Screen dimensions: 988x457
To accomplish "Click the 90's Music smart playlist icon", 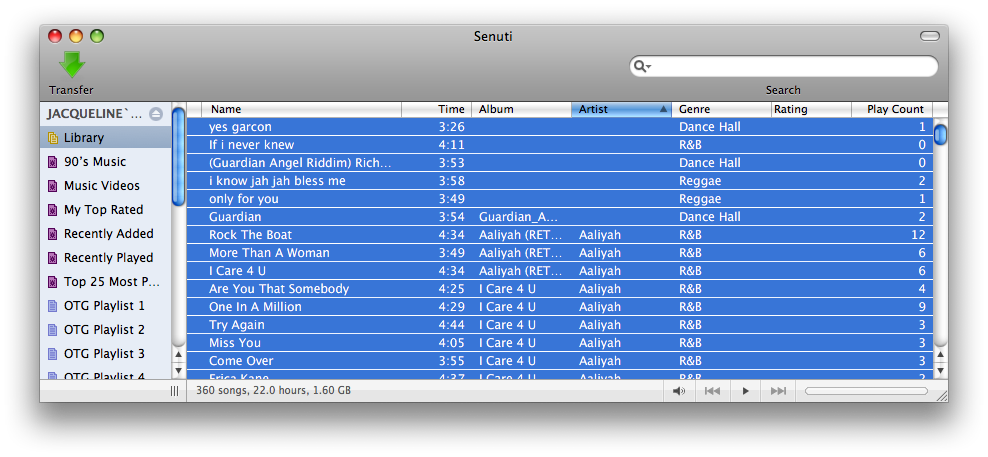I will (53, 162).
